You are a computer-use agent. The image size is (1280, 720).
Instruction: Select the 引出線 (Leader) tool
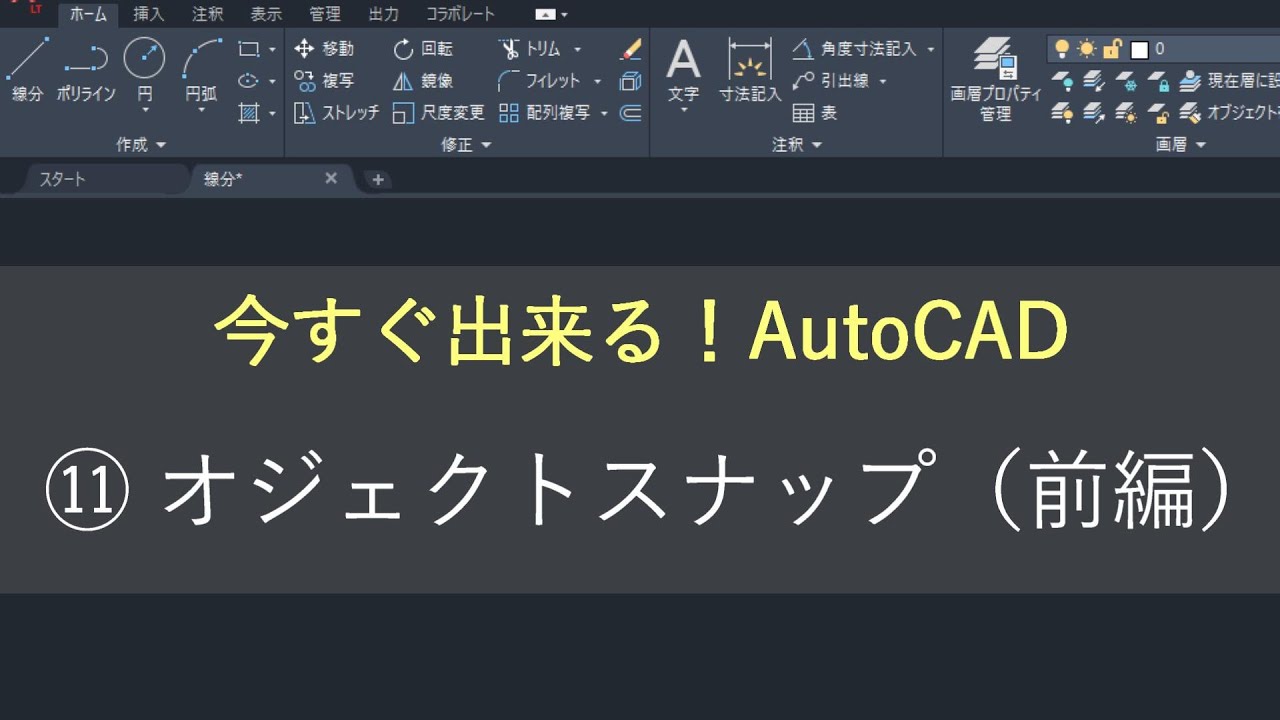[833, 81]
